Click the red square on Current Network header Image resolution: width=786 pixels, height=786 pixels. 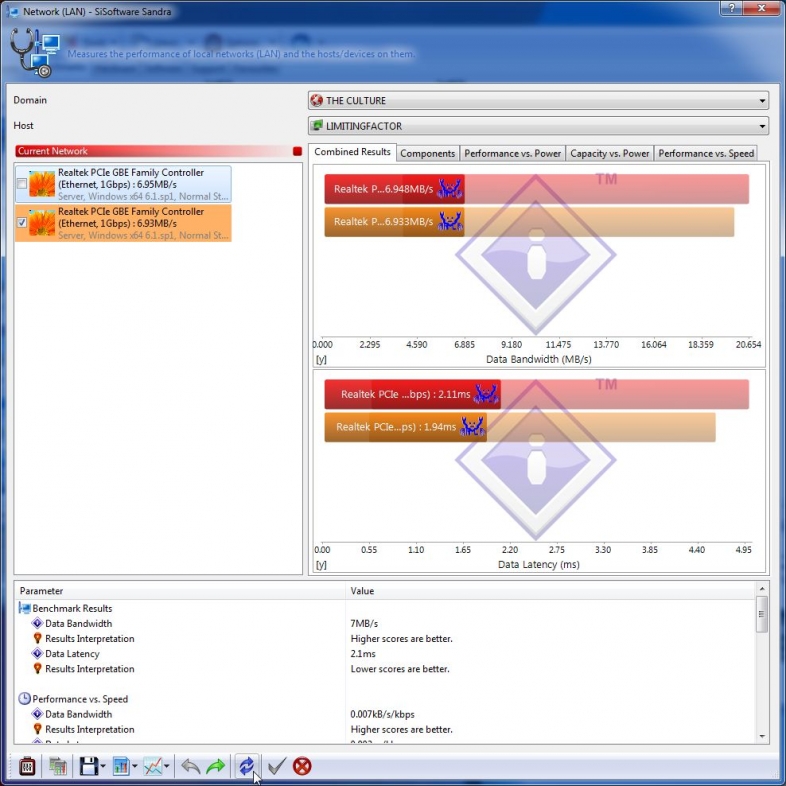pyautogui.click(x=297, y=151)
